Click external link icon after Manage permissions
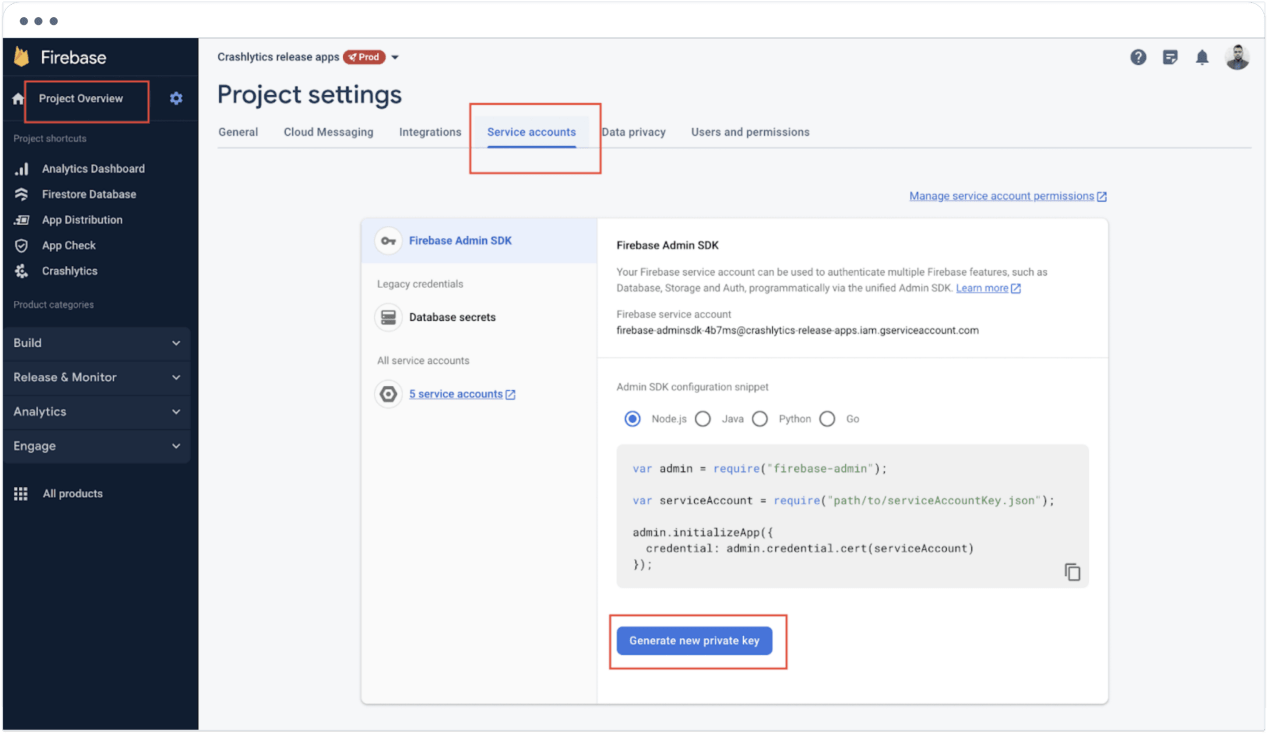 [1102, 197]
